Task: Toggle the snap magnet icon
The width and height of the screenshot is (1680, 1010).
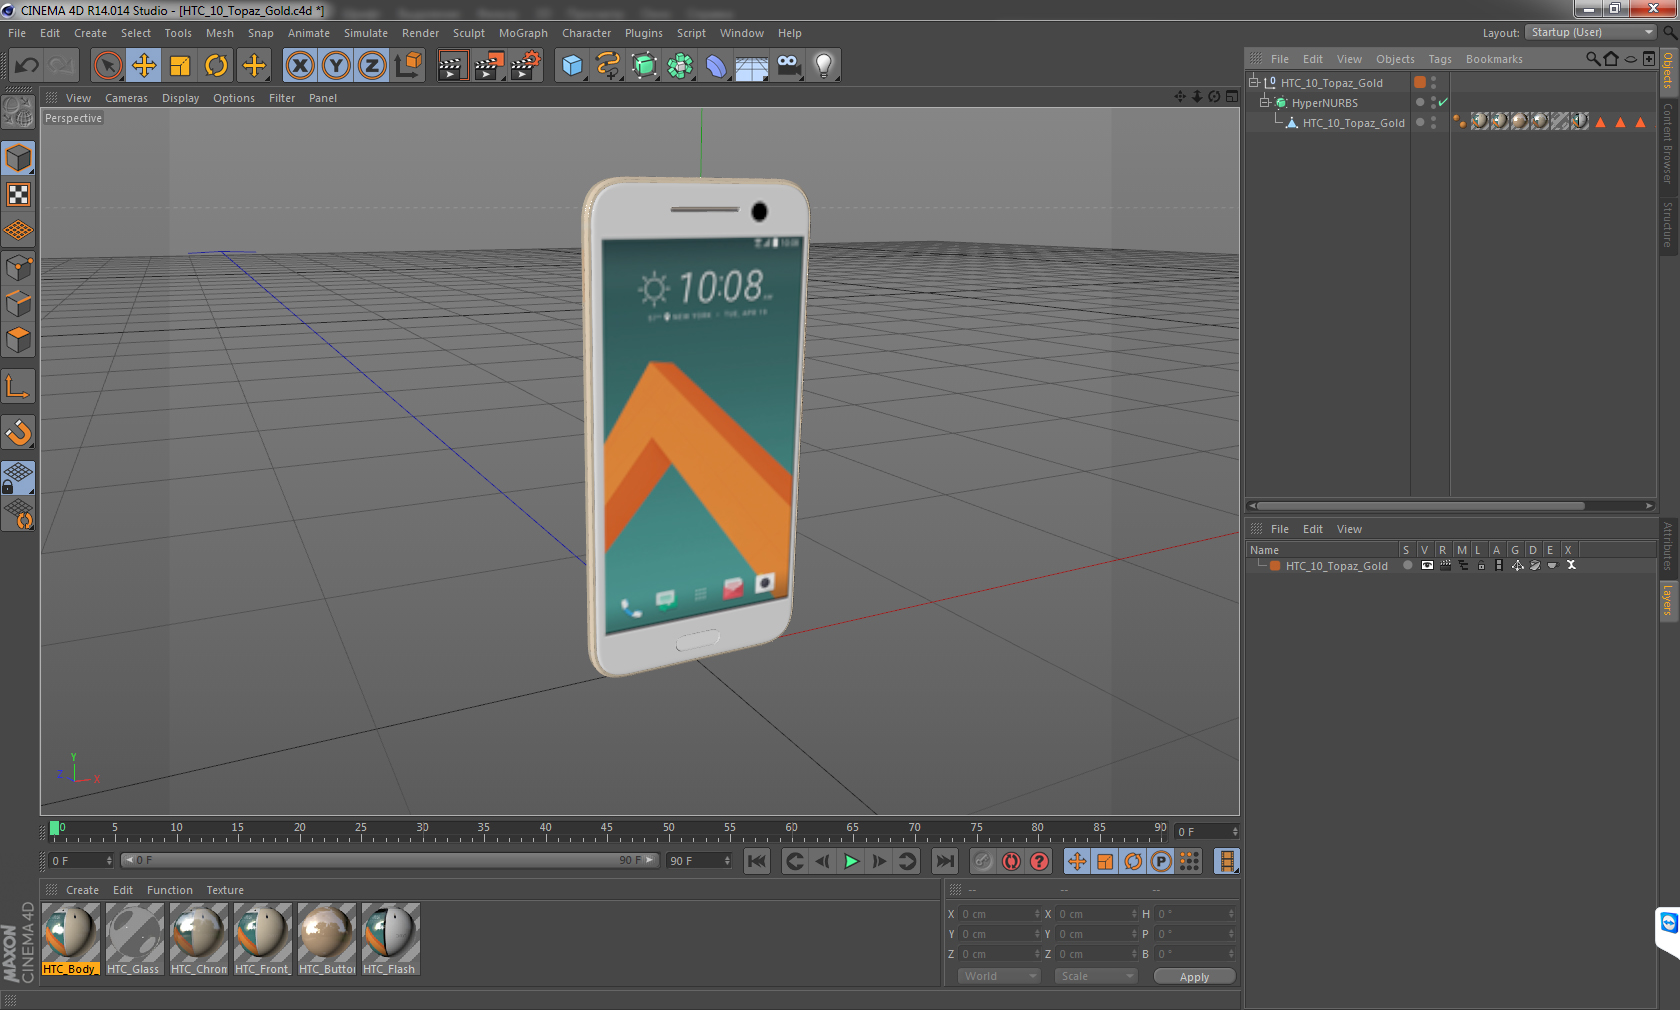Action: point(19,433)
